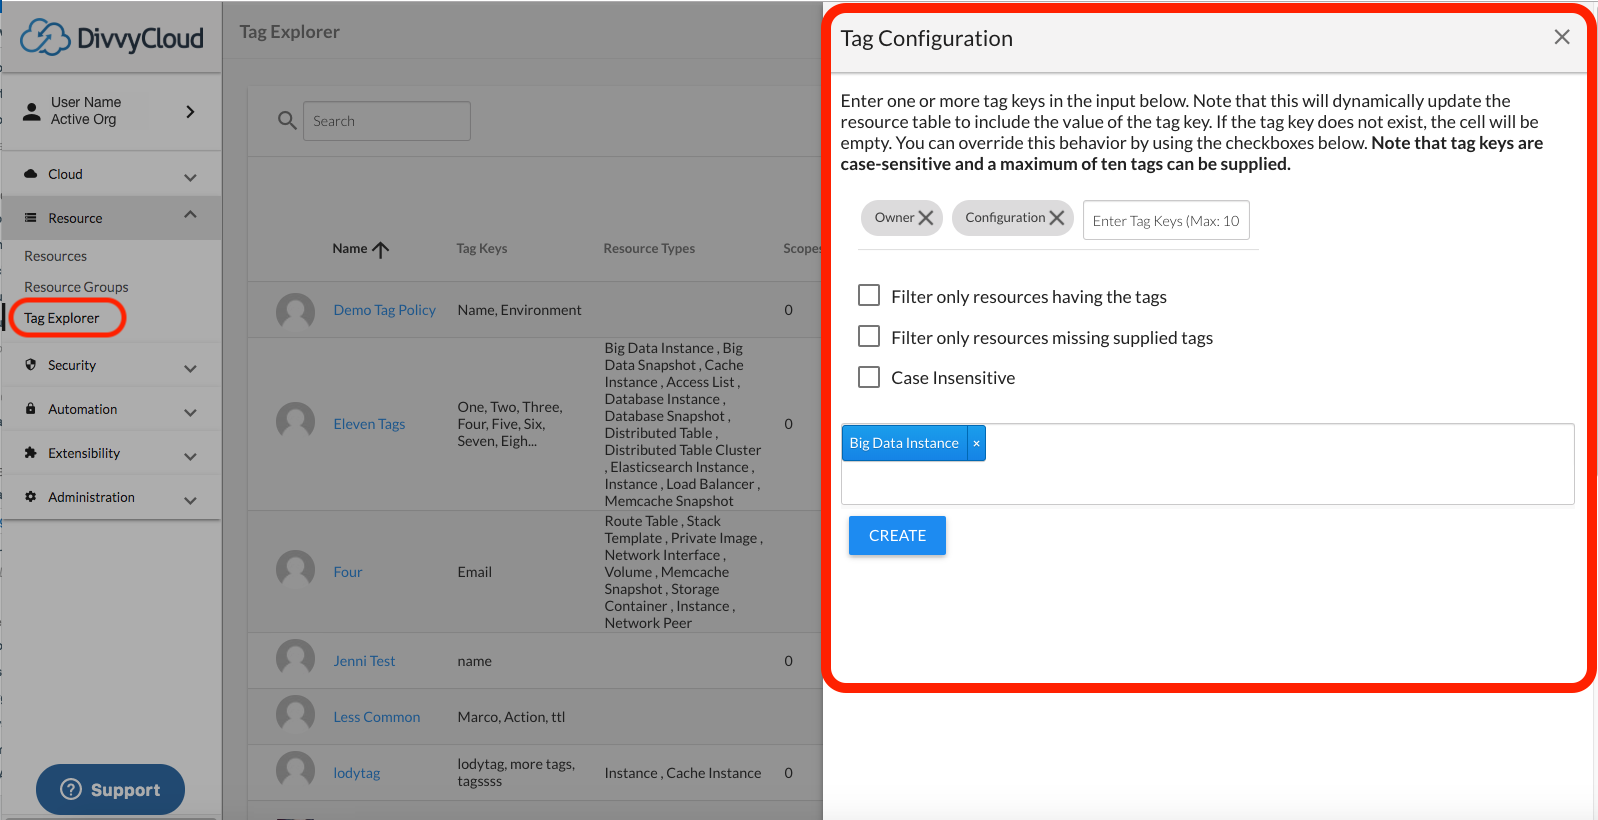The image size is (1598, 820).
Task: Click the Search input field
Action: 387,121
